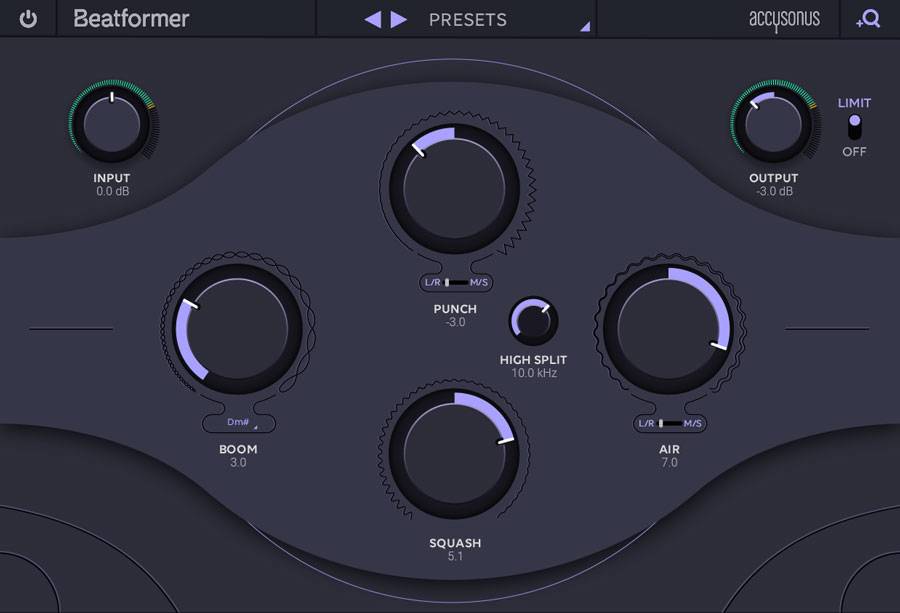
Task: Click the Air value 7.0
Action: (x=669, y=463)
